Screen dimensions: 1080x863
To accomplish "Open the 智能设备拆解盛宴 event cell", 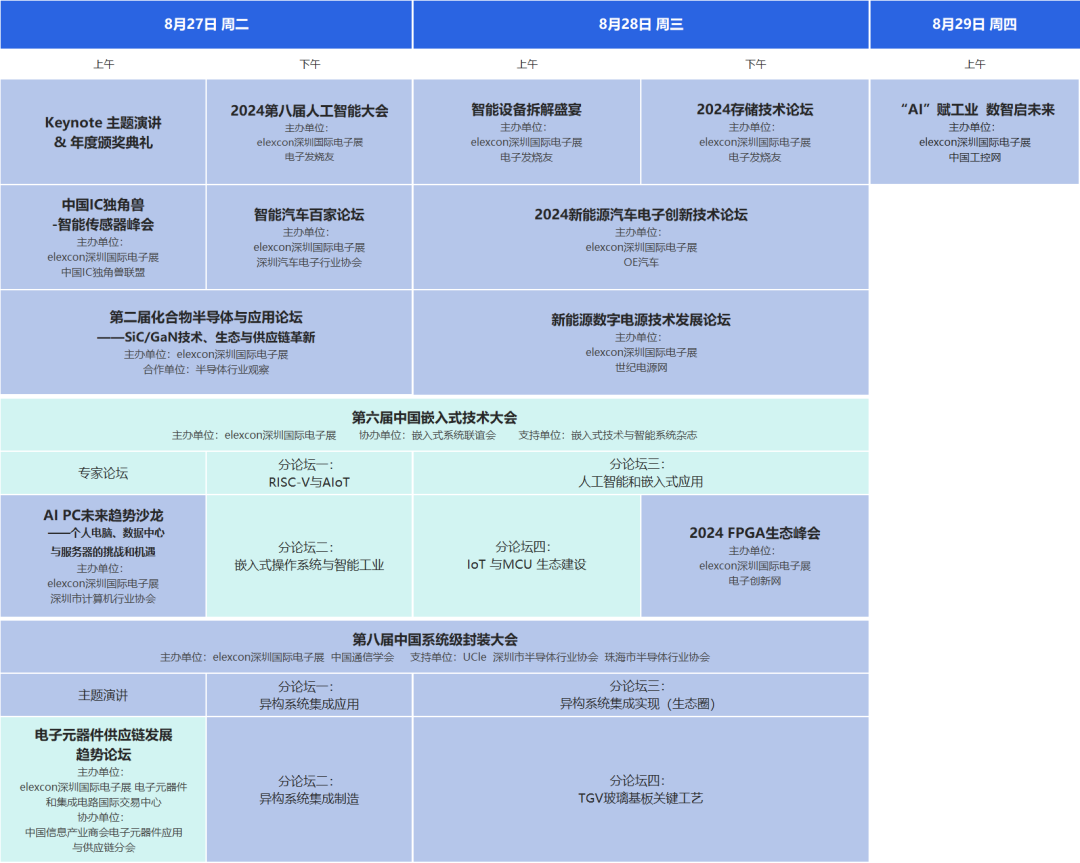I will (x=528, y=131).
